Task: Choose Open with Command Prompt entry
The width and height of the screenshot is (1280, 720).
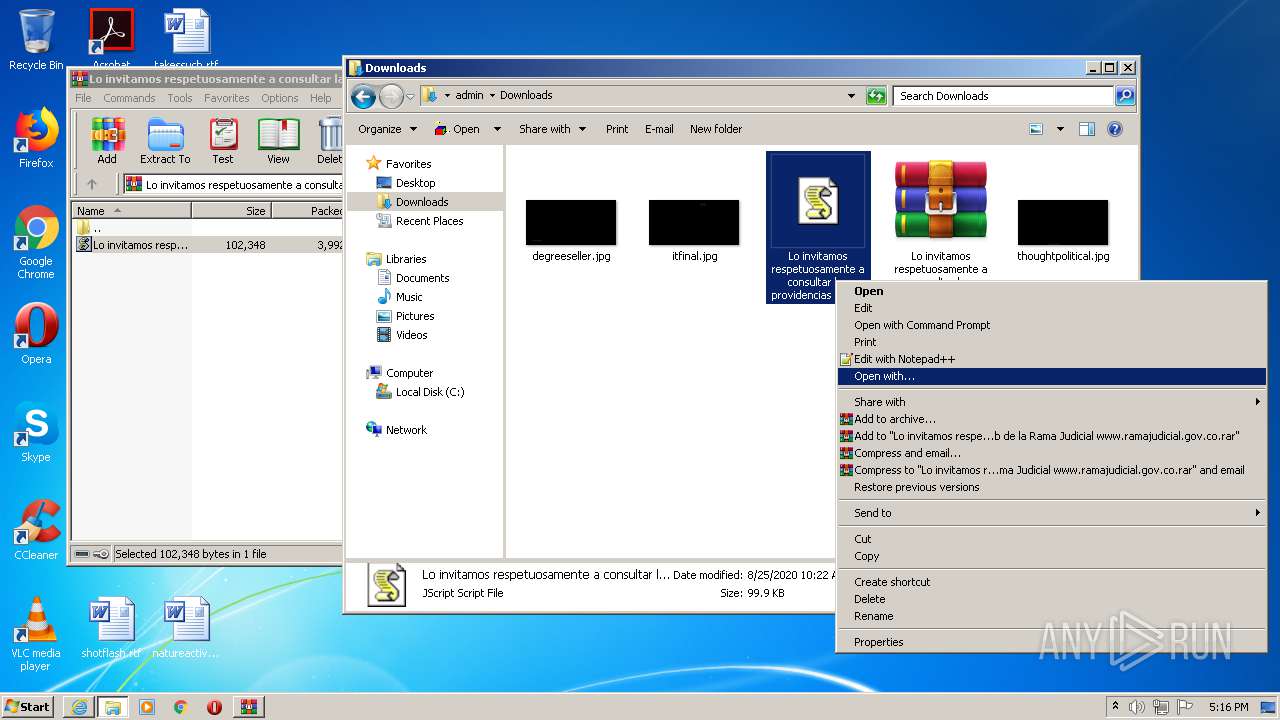Action: [1052, 325]
